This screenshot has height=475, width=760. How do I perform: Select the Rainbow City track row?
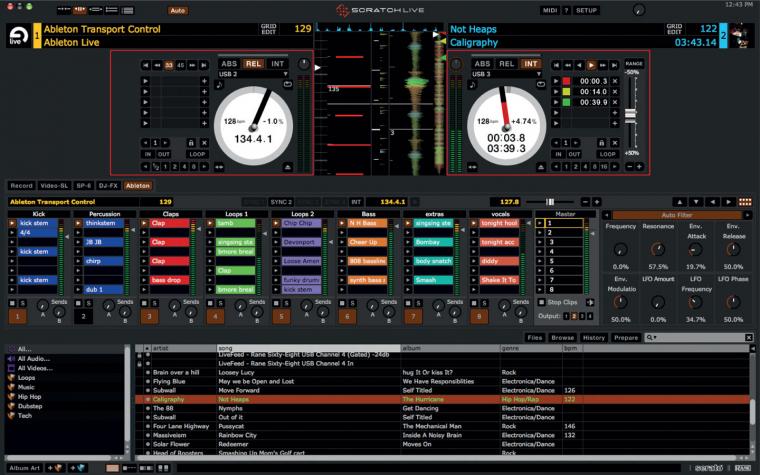443,435
